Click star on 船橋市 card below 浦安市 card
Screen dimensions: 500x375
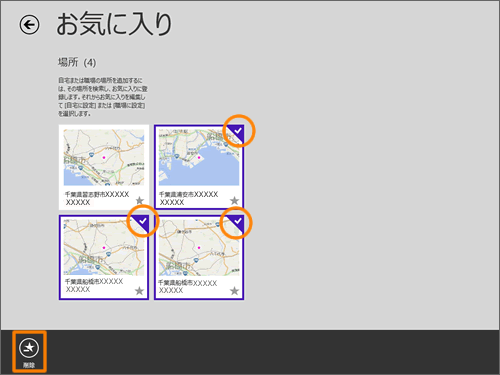click(x=234, y=291)
